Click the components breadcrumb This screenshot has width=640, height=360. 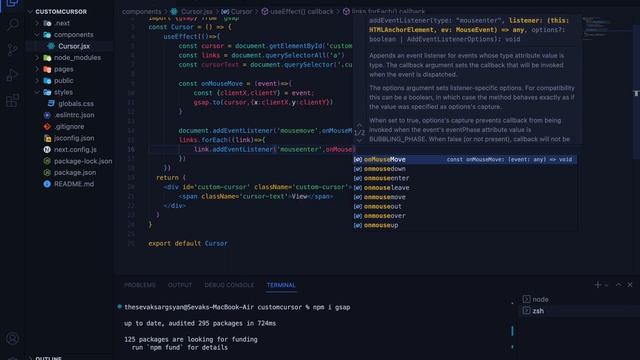click(x=142, y=11)
